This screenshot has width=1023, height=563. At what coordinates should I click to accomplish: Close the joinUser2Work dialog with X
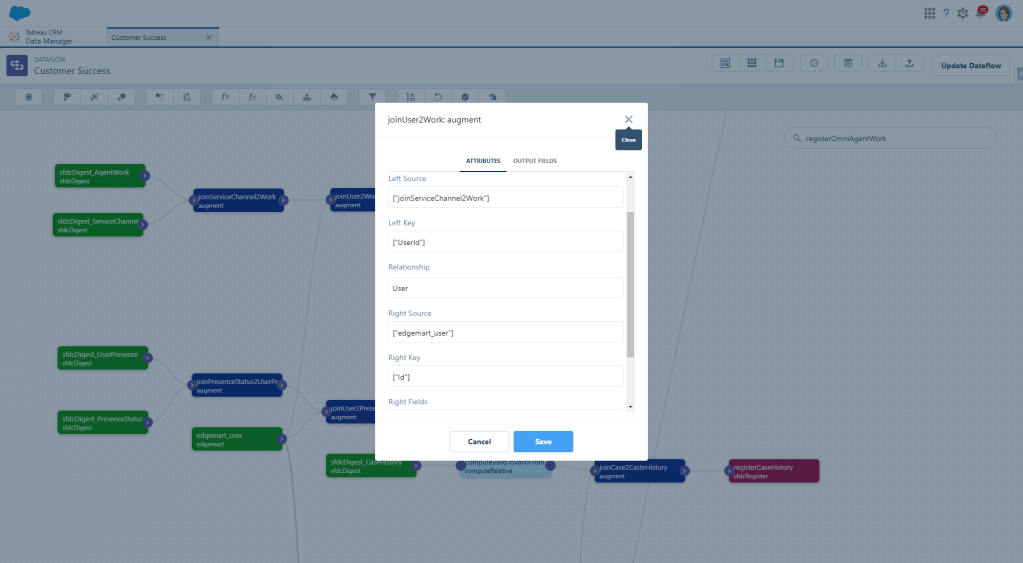coord(628,119)
